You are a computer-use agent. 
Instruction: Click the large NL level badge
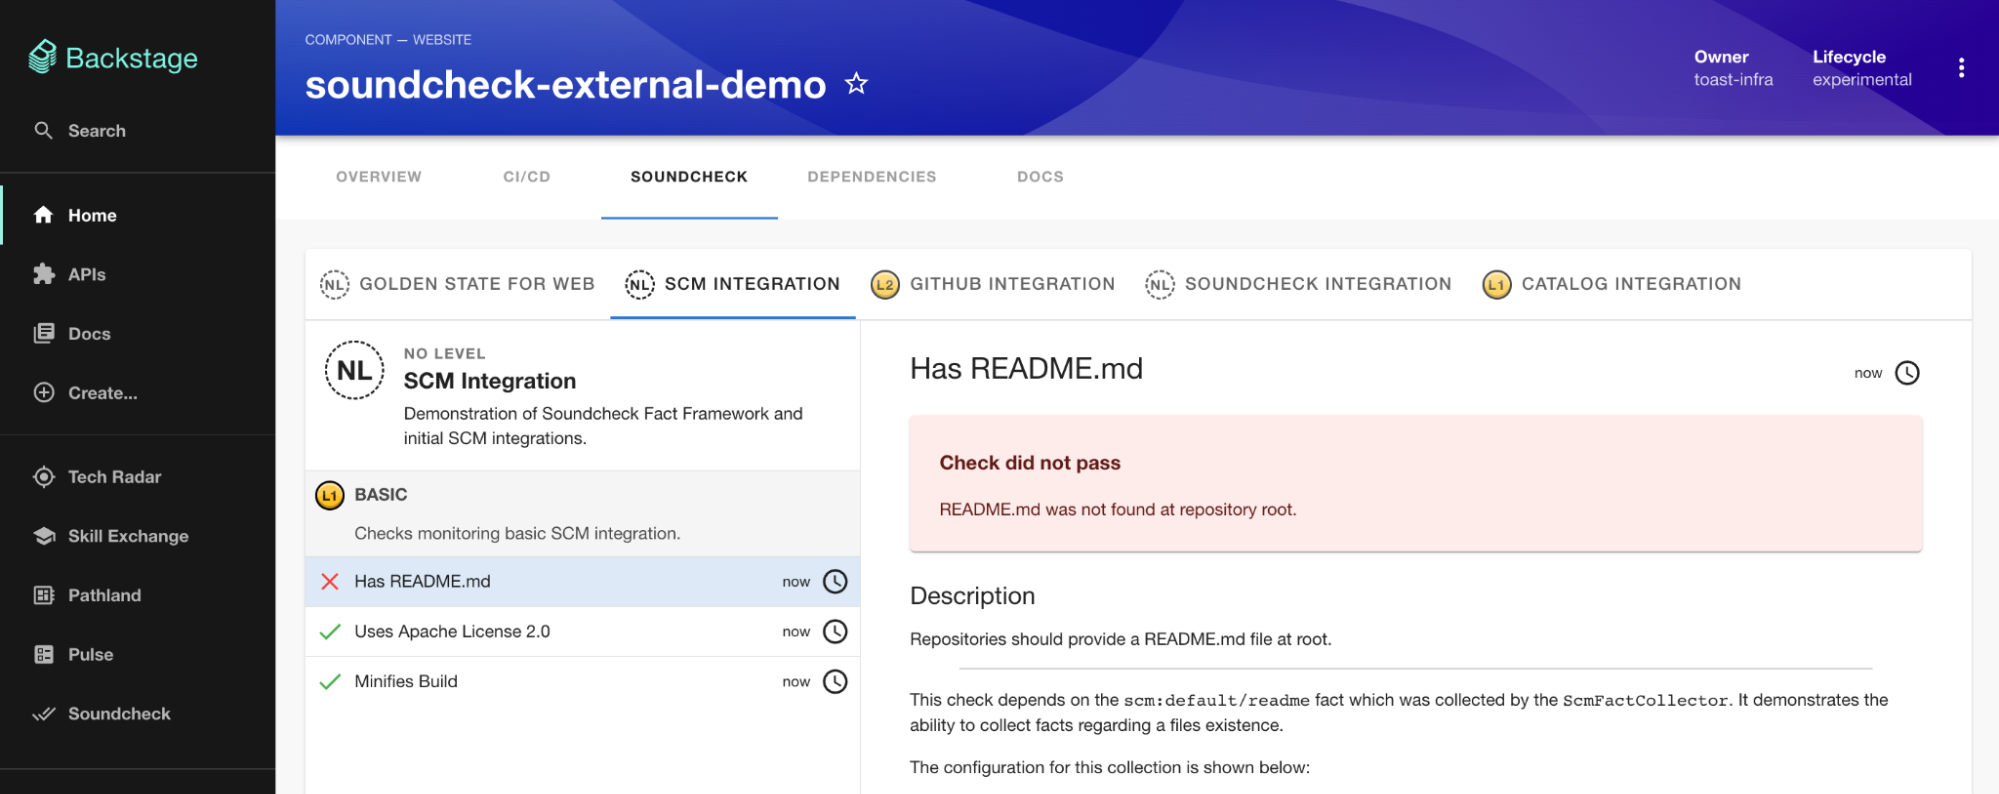(354, 370)
